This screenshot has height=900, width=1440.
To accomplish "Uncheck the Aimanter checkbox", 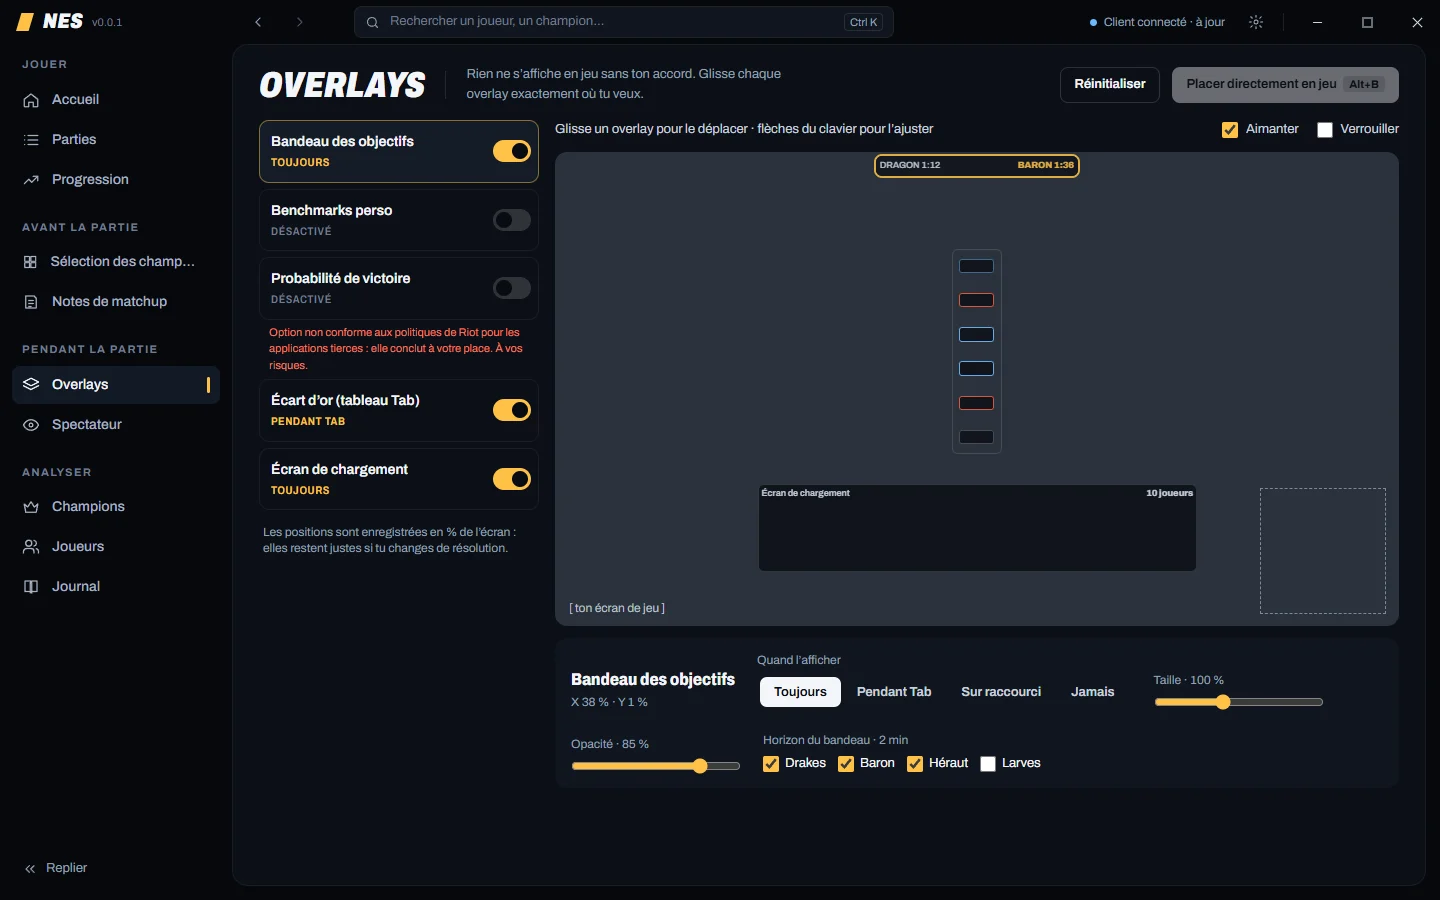I will (1230, 130).
